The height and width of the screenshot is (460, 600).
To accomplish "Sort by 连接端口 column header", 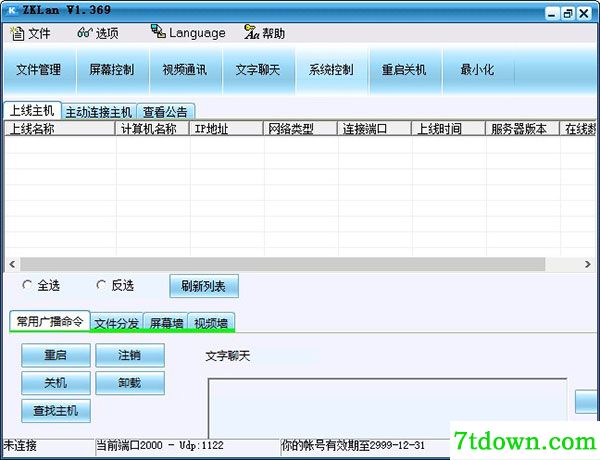I will pyautogui.click(x=374, y=129).
